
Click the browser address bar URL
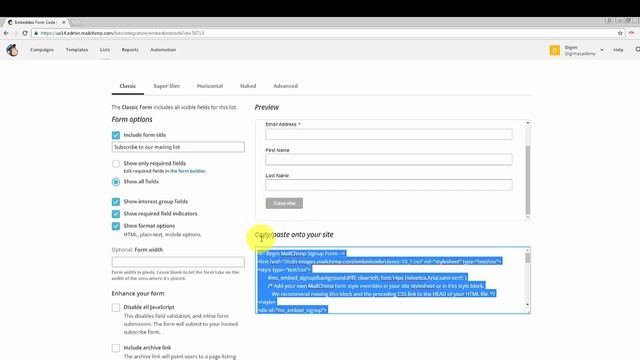pos(122,33)
